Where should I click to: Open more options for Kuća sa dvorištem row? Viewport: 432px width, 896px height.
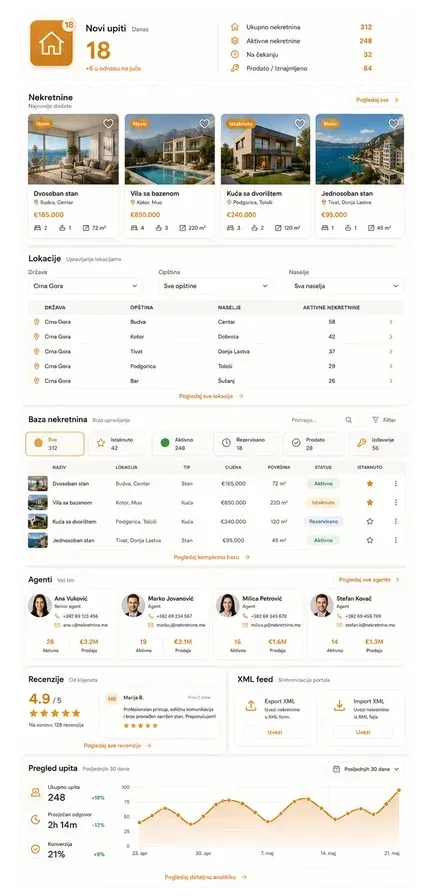pos(395,521)
